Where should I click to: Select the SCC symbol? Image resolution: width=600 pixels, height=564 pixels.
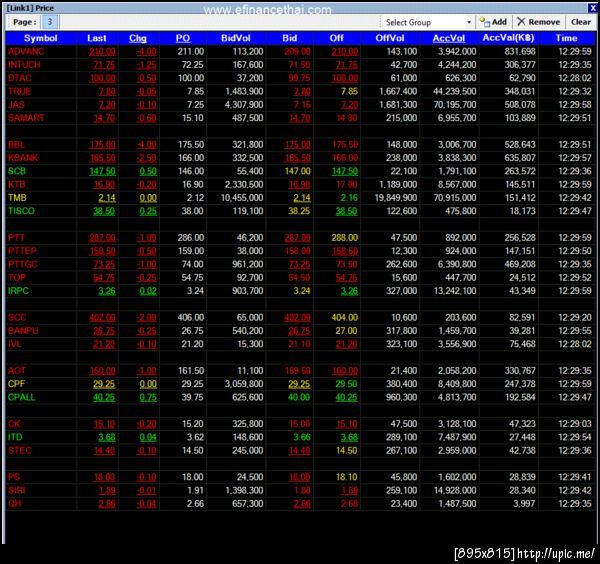pos(17,317)
